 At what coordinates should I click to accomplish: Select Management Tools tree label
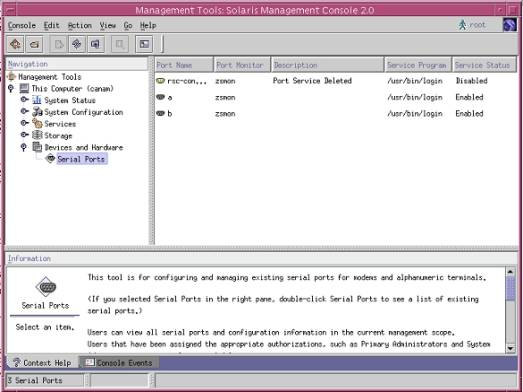[x=50, y=77]
